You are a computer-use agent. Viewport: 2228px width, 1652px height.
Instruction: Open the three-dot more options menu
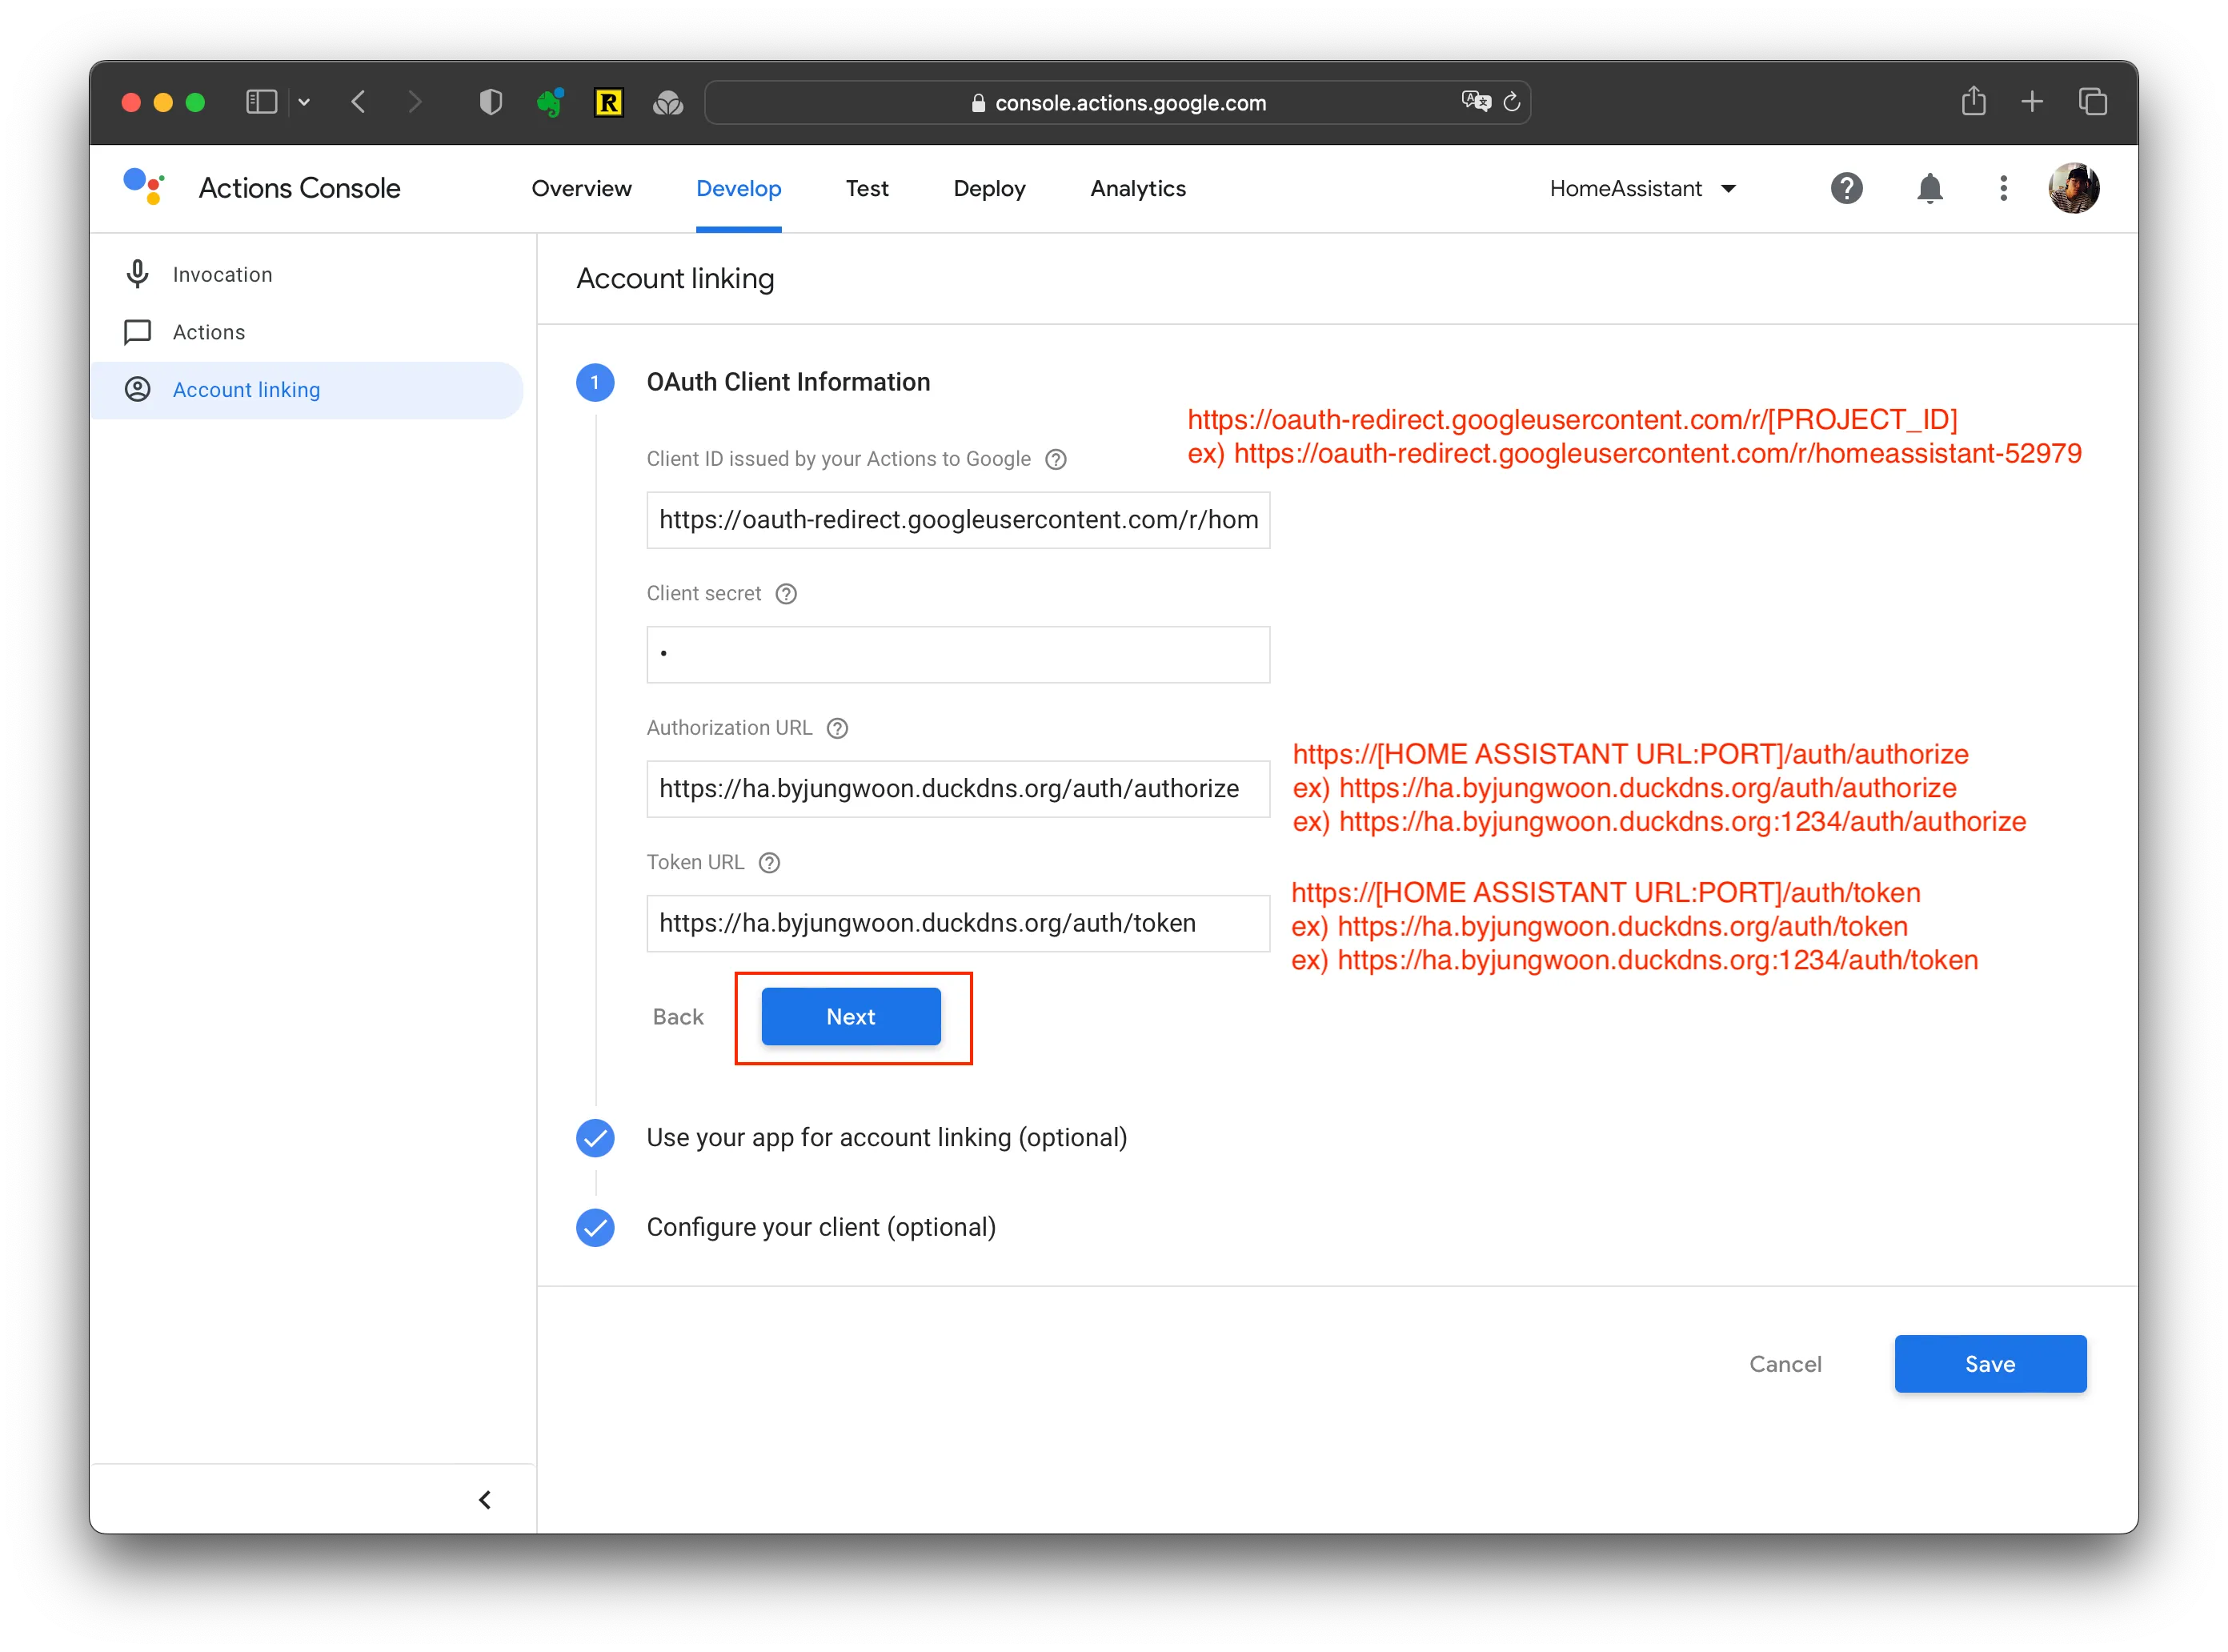tap(2002, 188)
